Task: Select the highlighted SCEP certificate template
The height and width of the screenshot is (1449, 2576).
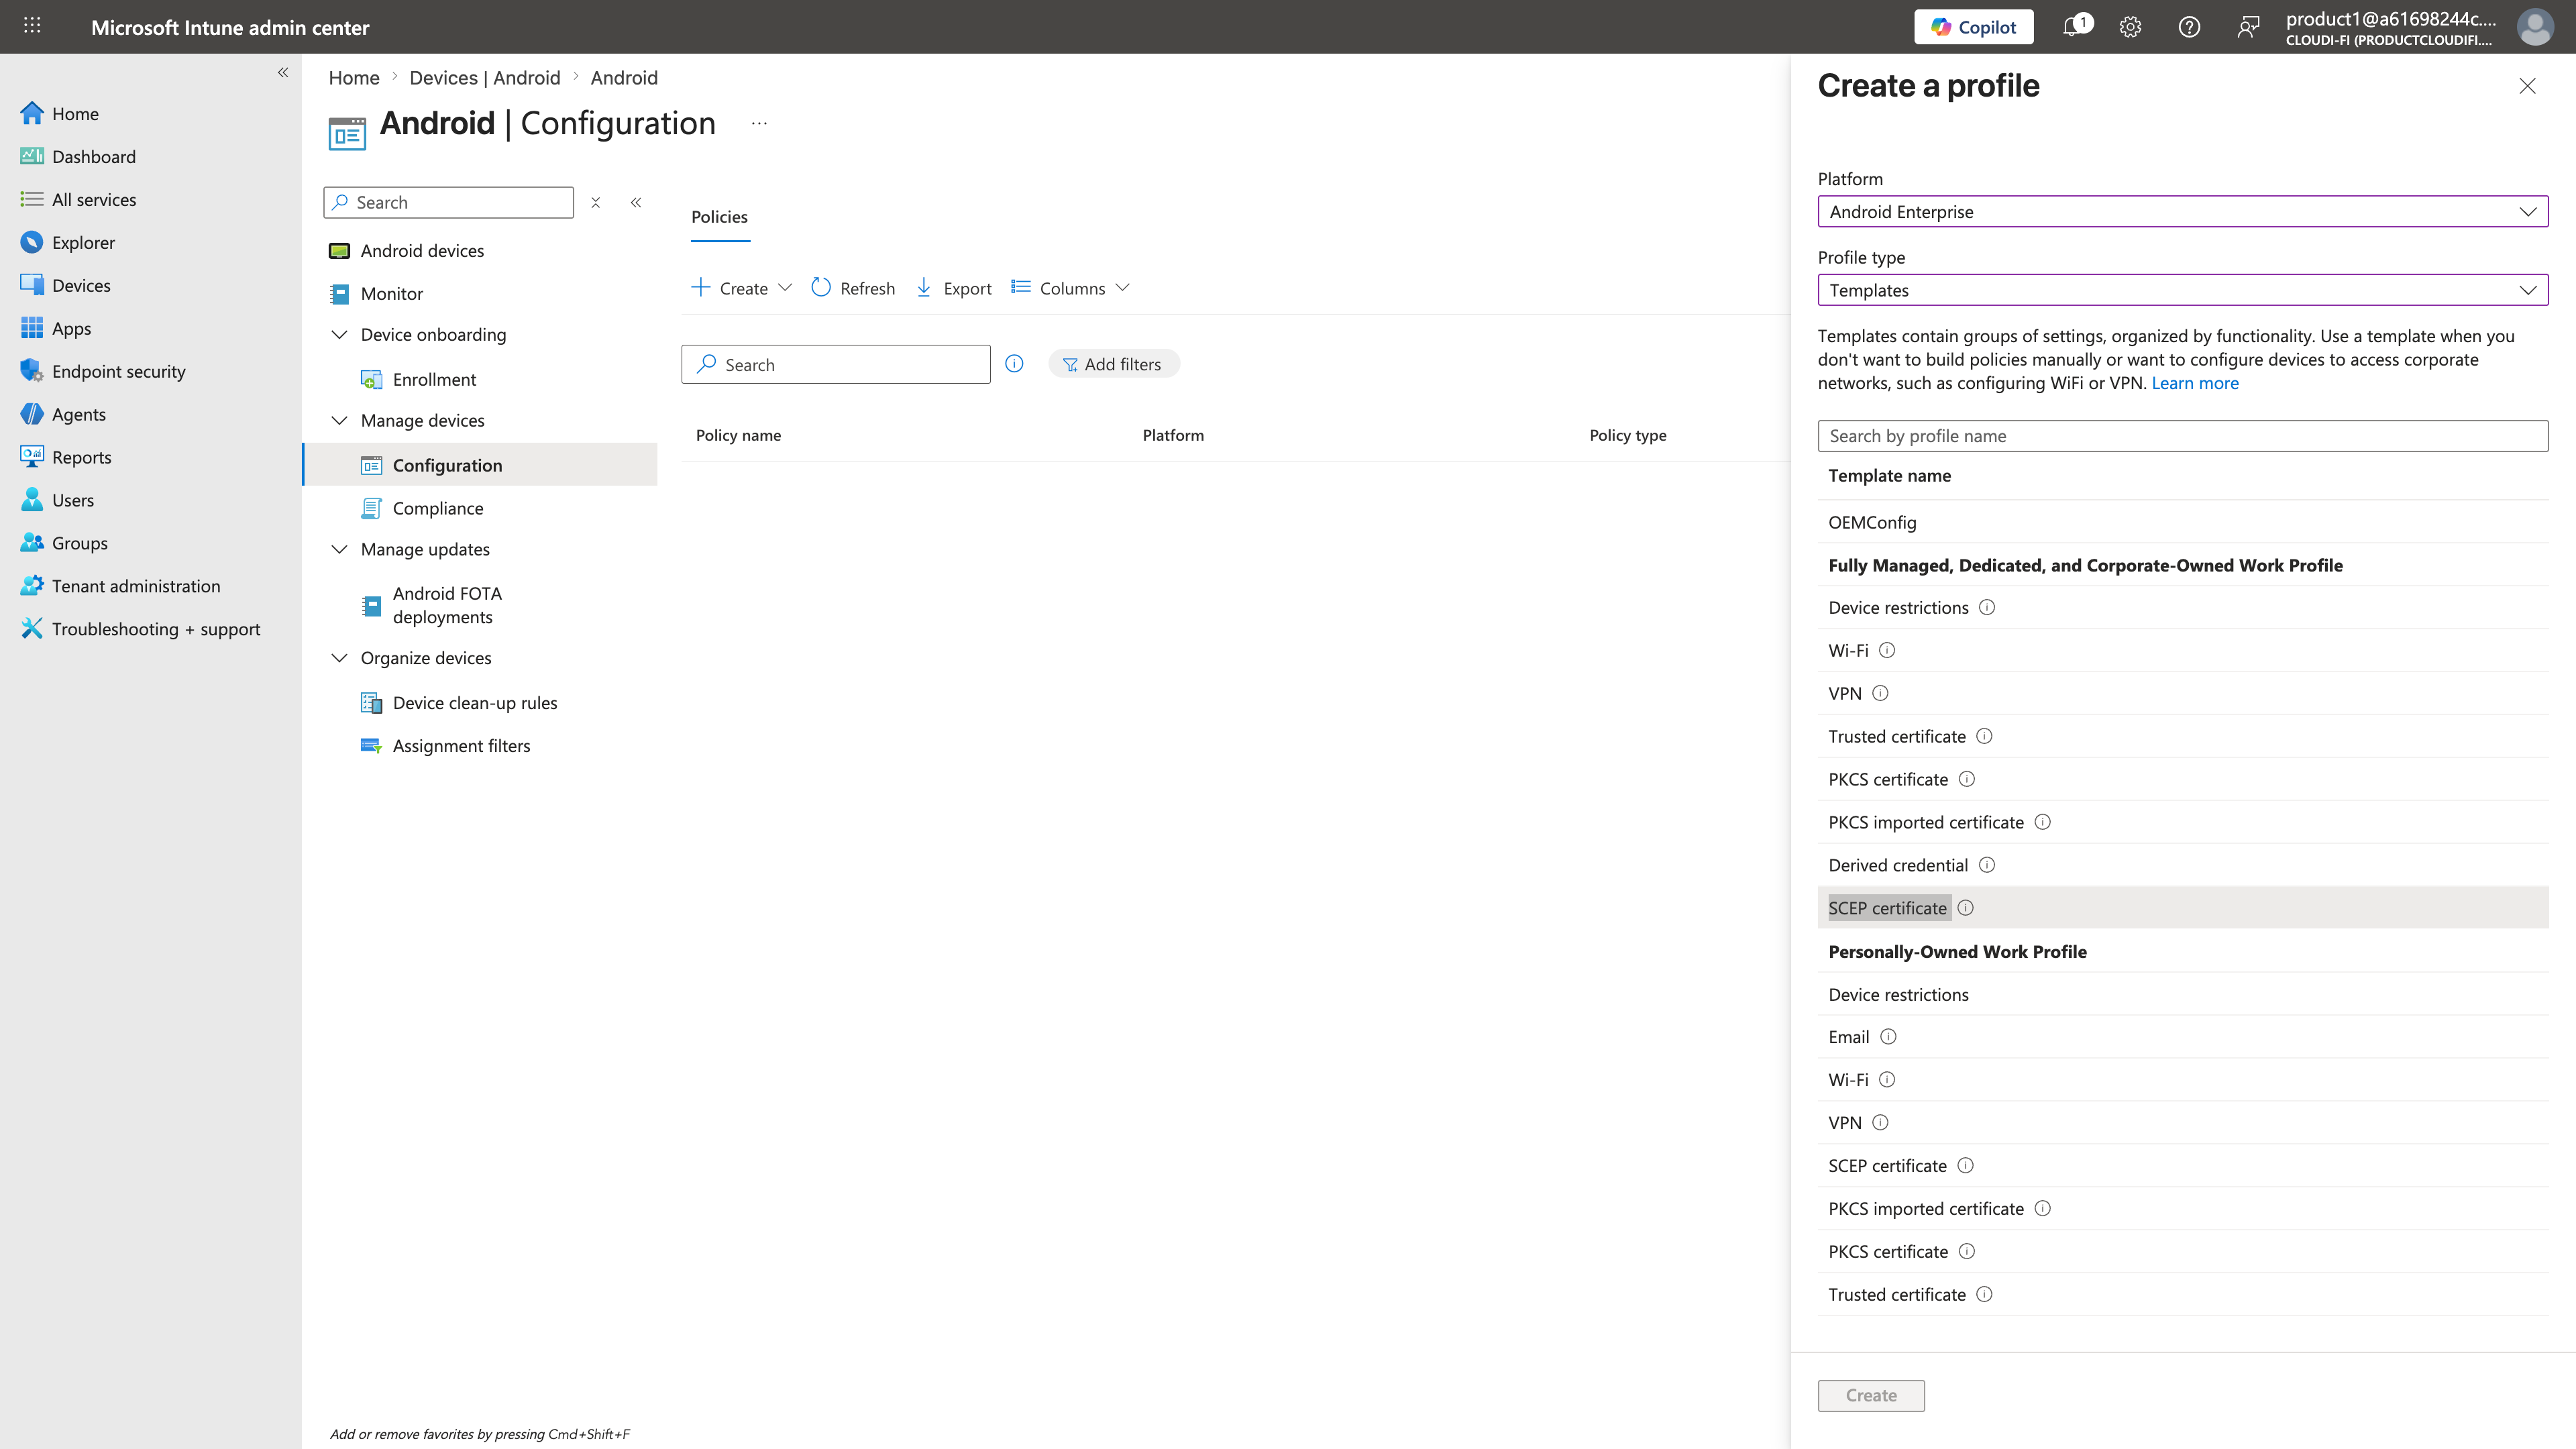Action: coord(2182,909)
